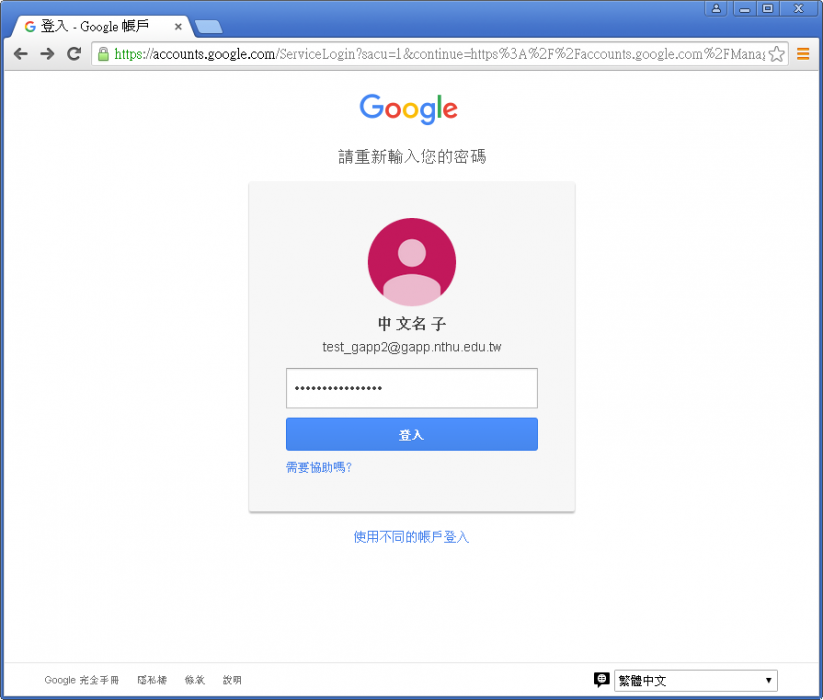Viewport: 823px width, 700px height.
Task: Open the 條款 footer link
Action: tap(195, 680)
